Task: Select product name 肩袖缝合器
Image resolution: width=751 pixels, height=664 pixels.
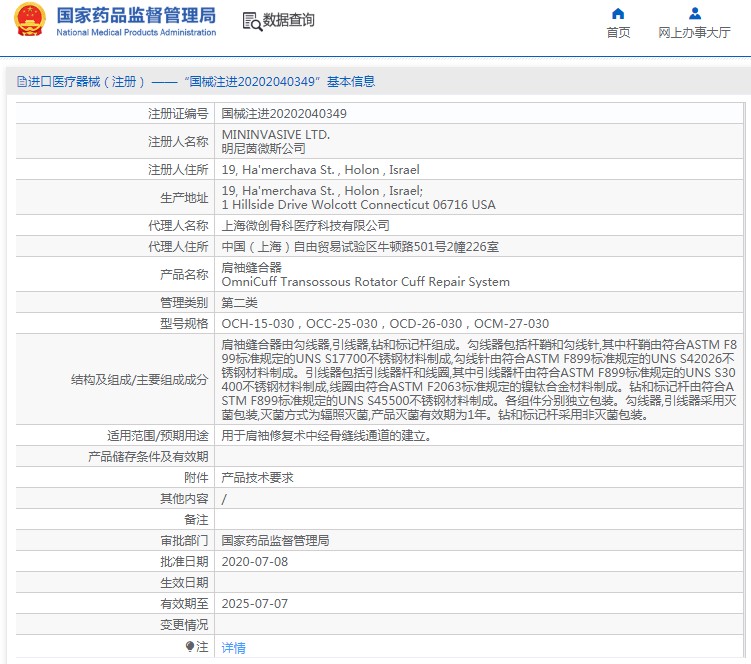Action: 251,267
